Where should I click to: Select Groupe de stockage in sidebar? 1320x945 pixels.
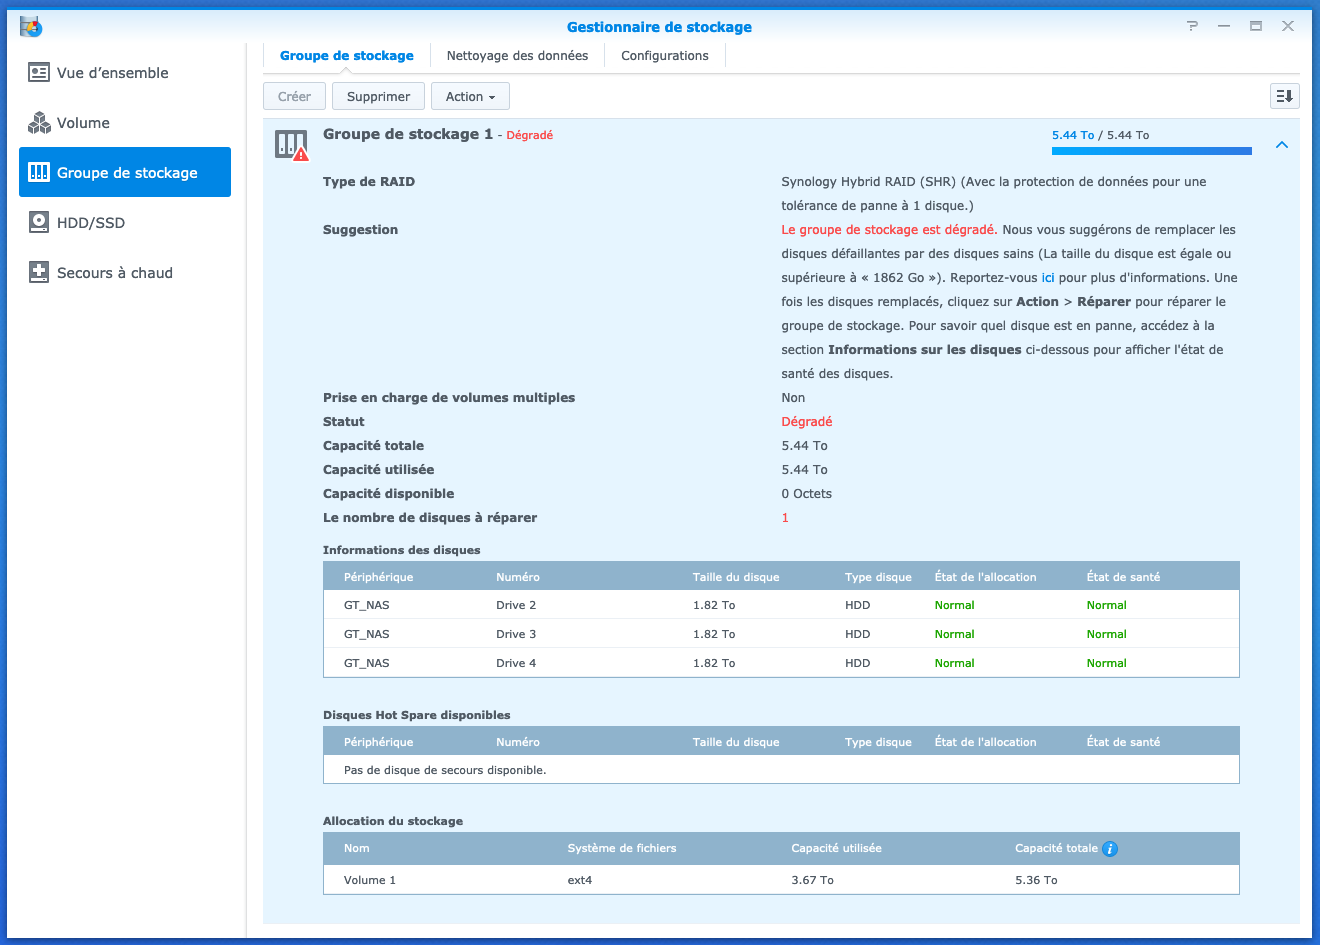click(x=125, y=173)
